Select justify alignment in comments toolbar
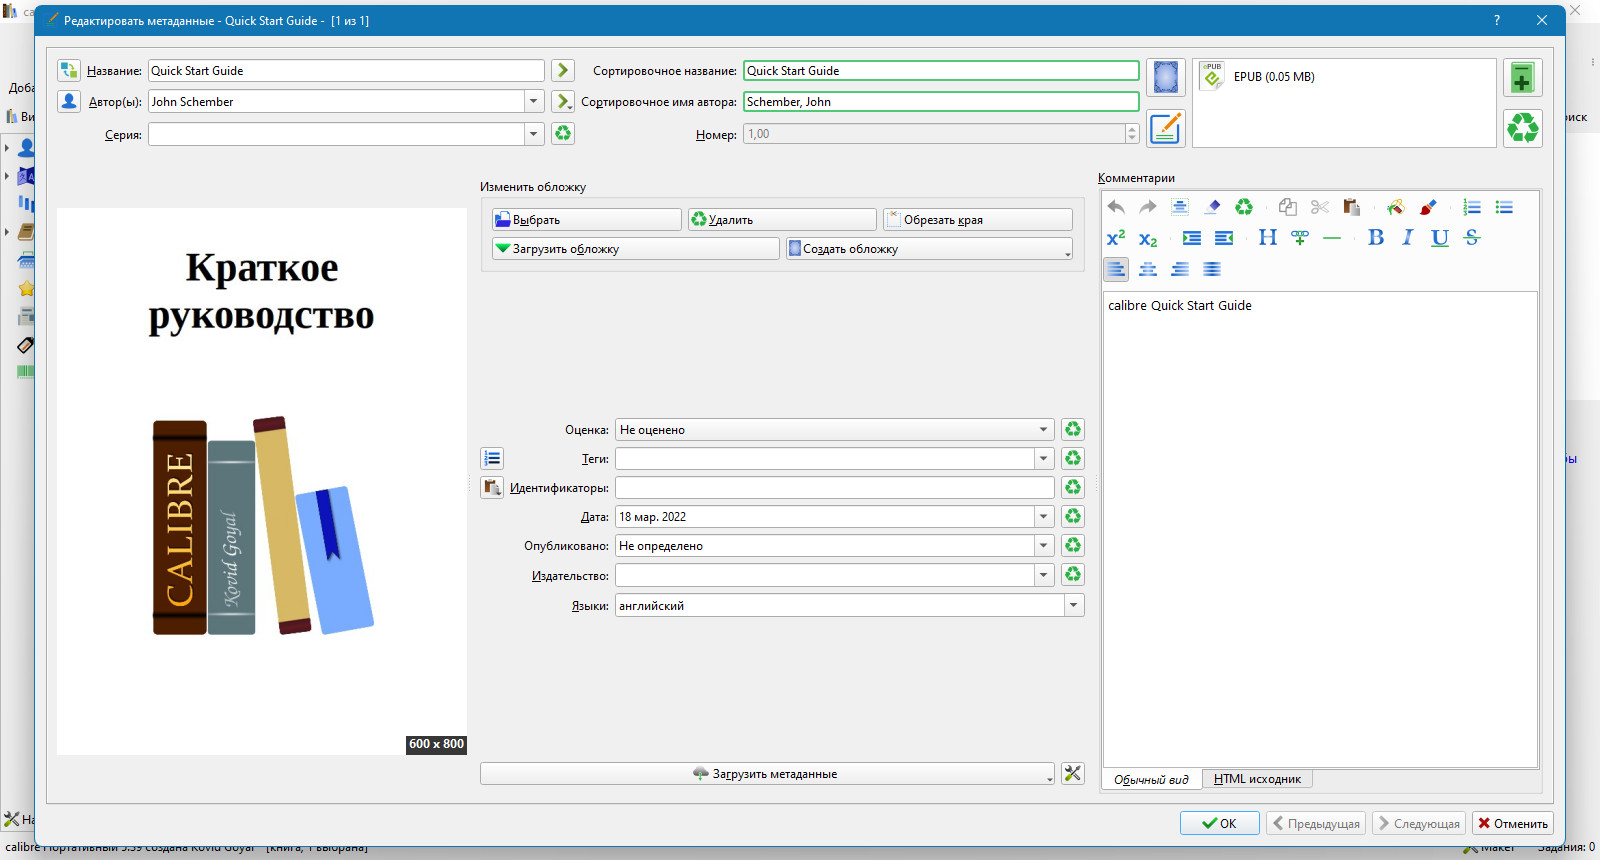 tap(1212, 269)
